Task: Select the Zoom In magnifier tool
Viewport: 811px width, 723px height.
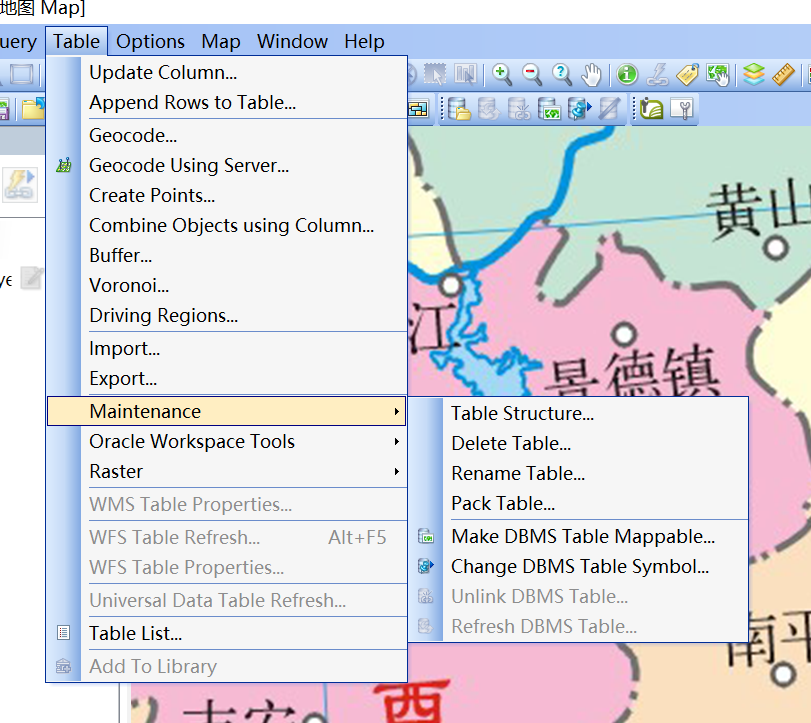Action: pyautogui.click(x=501, y=74)
